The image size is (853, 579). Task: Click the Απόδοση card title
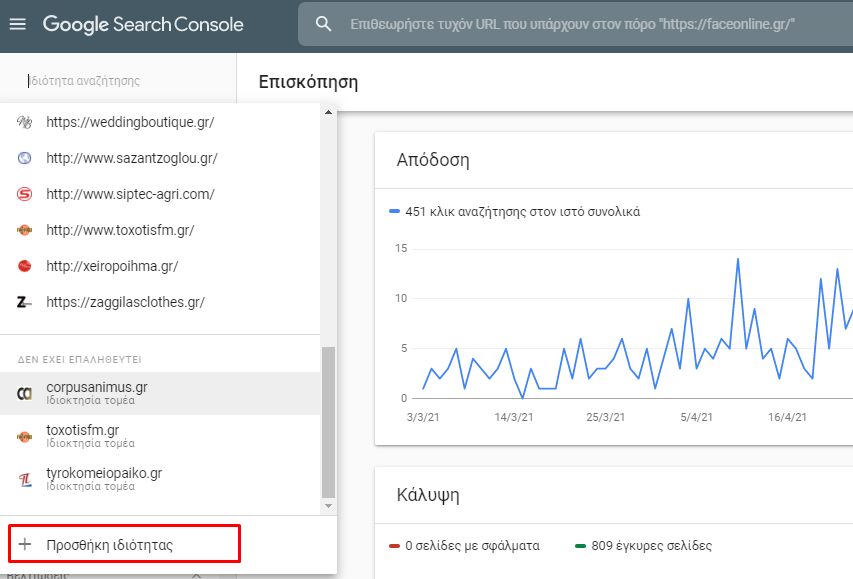433,160
